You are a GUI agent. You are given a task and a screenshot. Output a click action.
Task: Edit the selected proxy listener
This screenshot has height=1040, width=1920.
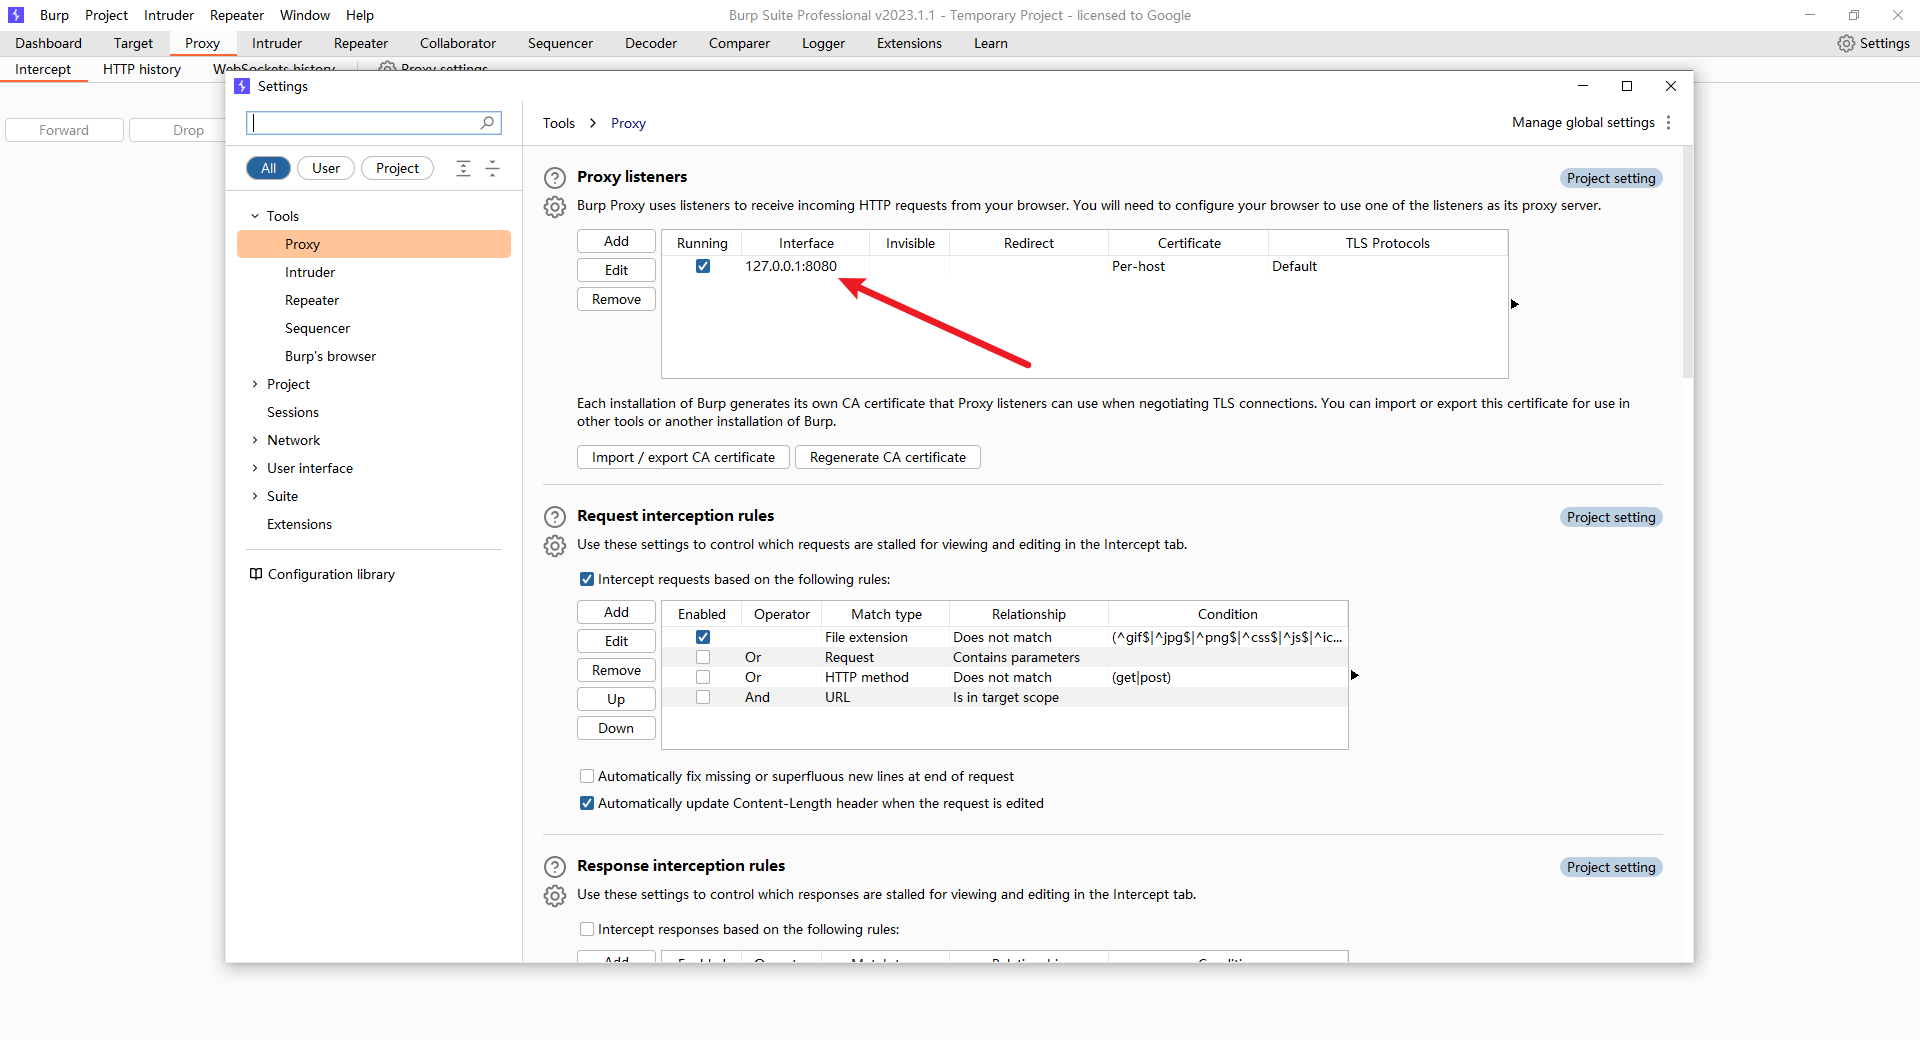(x=616, y=270)
